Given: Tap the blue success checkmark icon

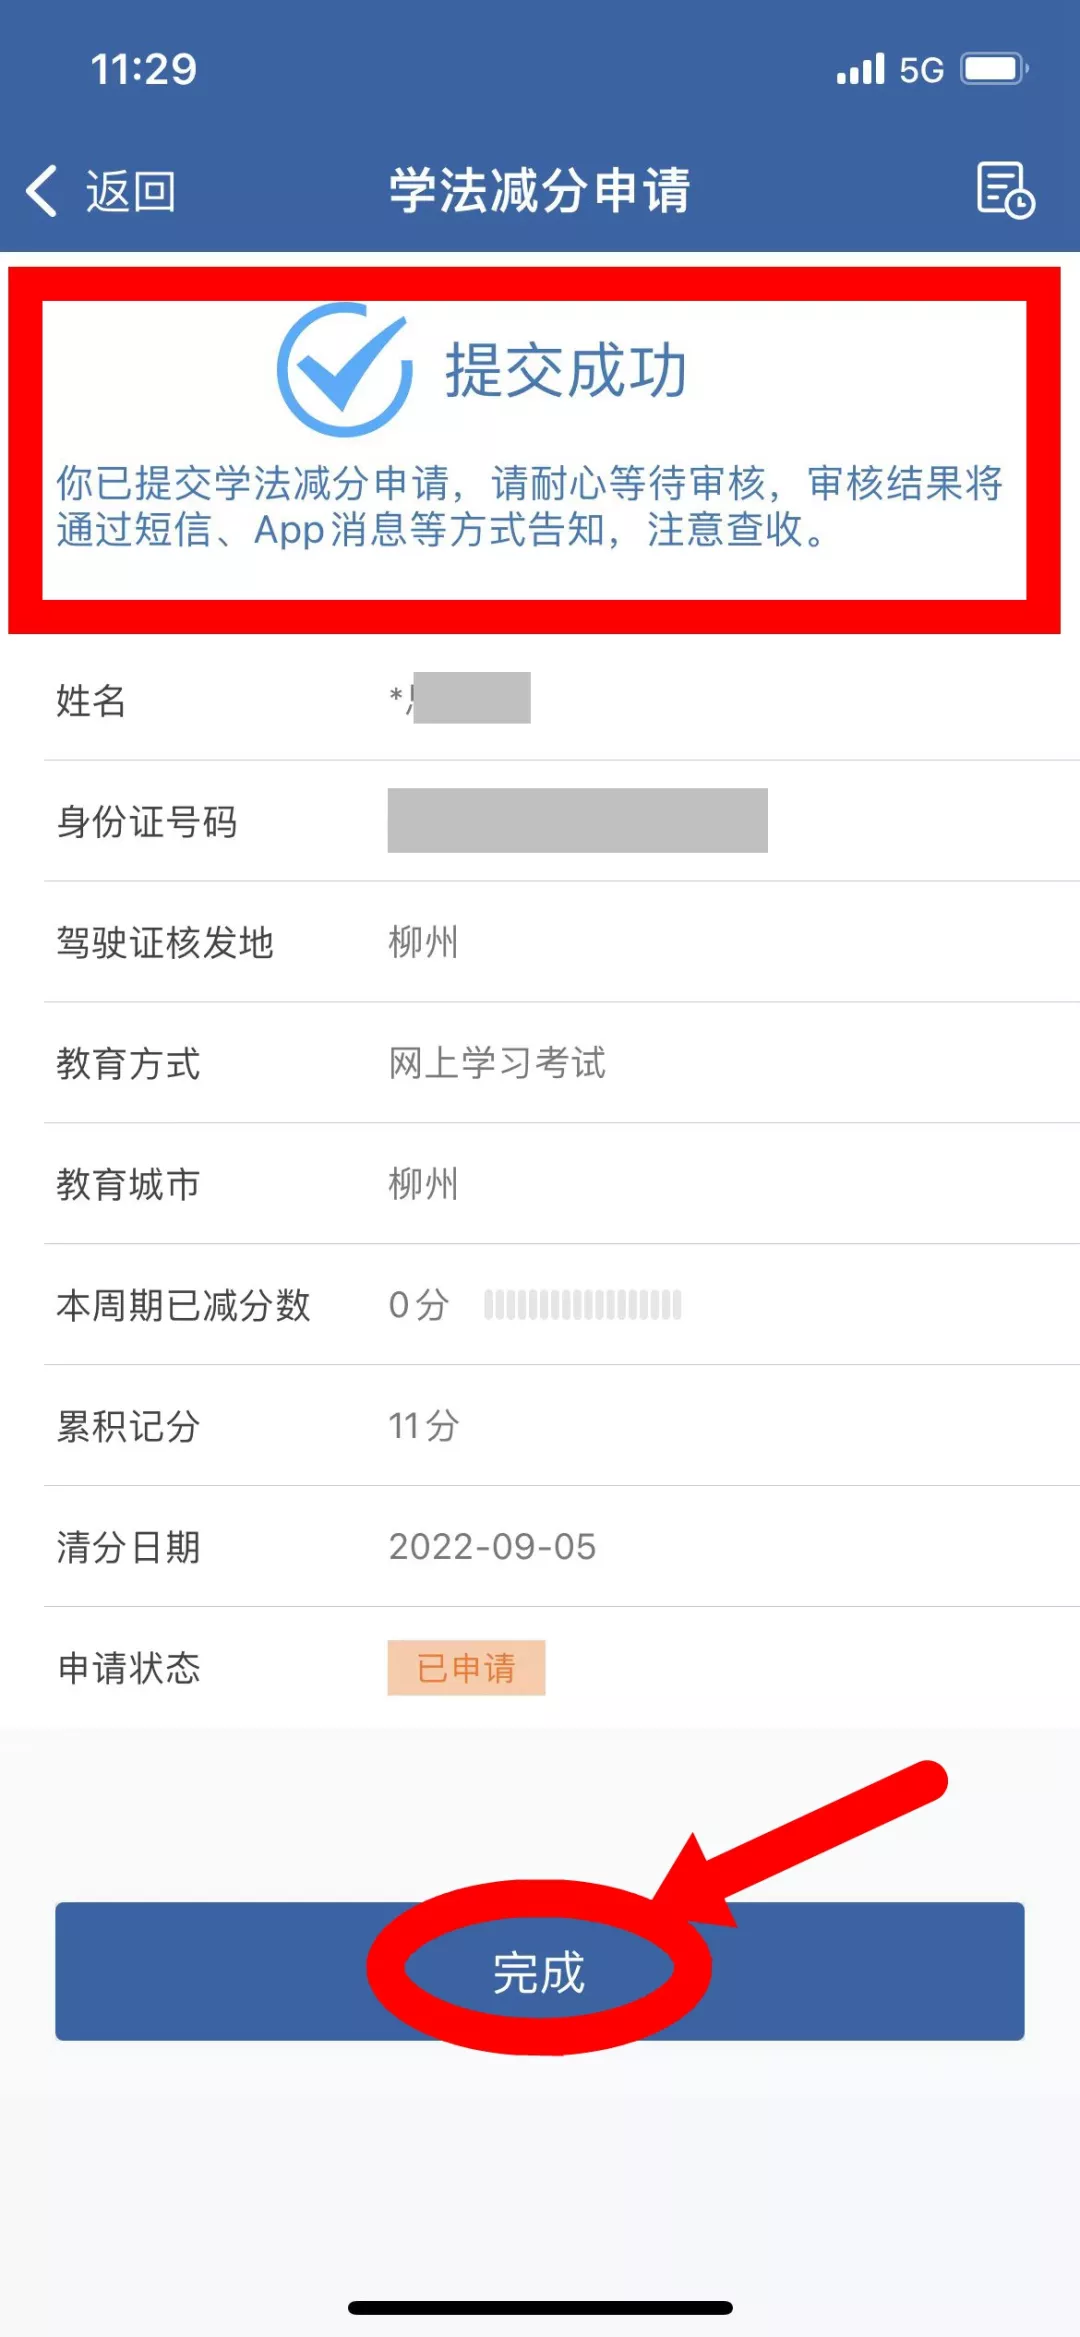Looking at the screenshot, I should (x=345, y=370).
